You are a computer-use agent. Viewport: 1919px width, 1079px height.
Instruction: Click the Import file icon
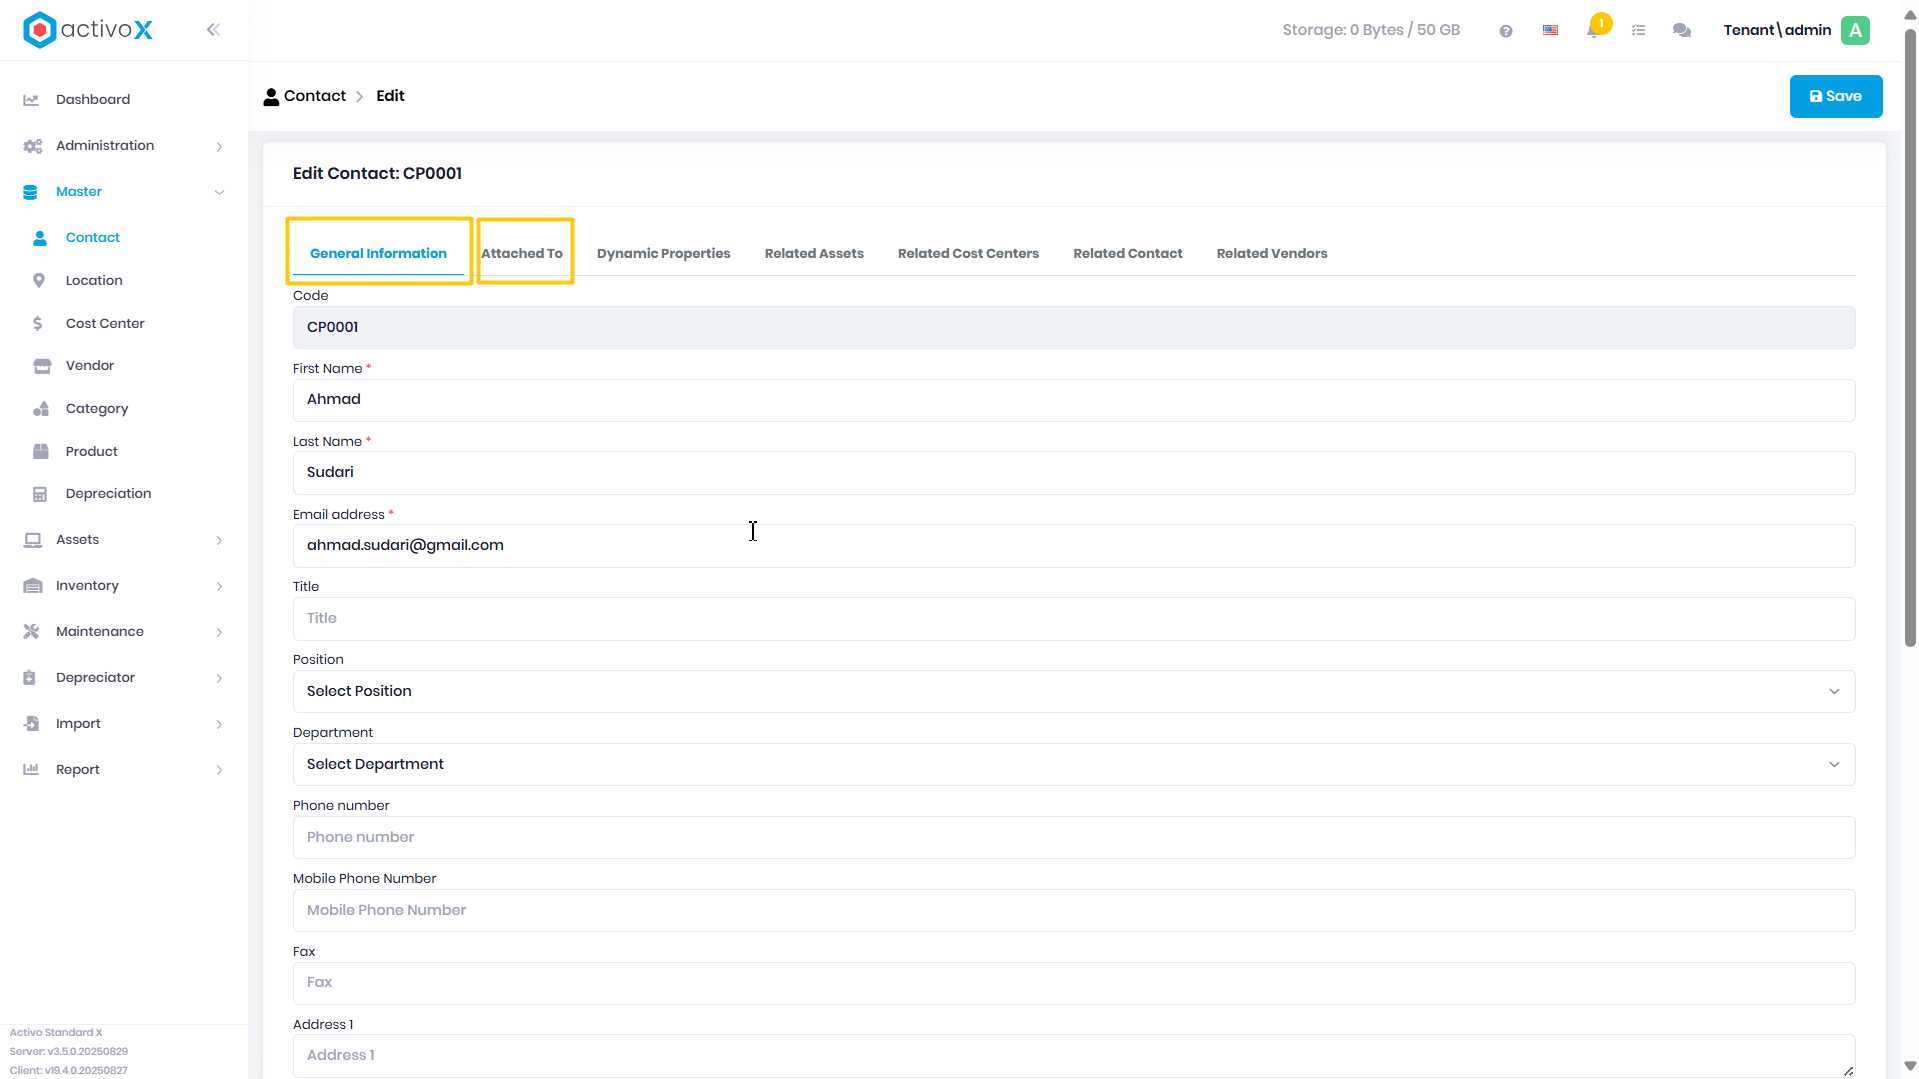31,724
